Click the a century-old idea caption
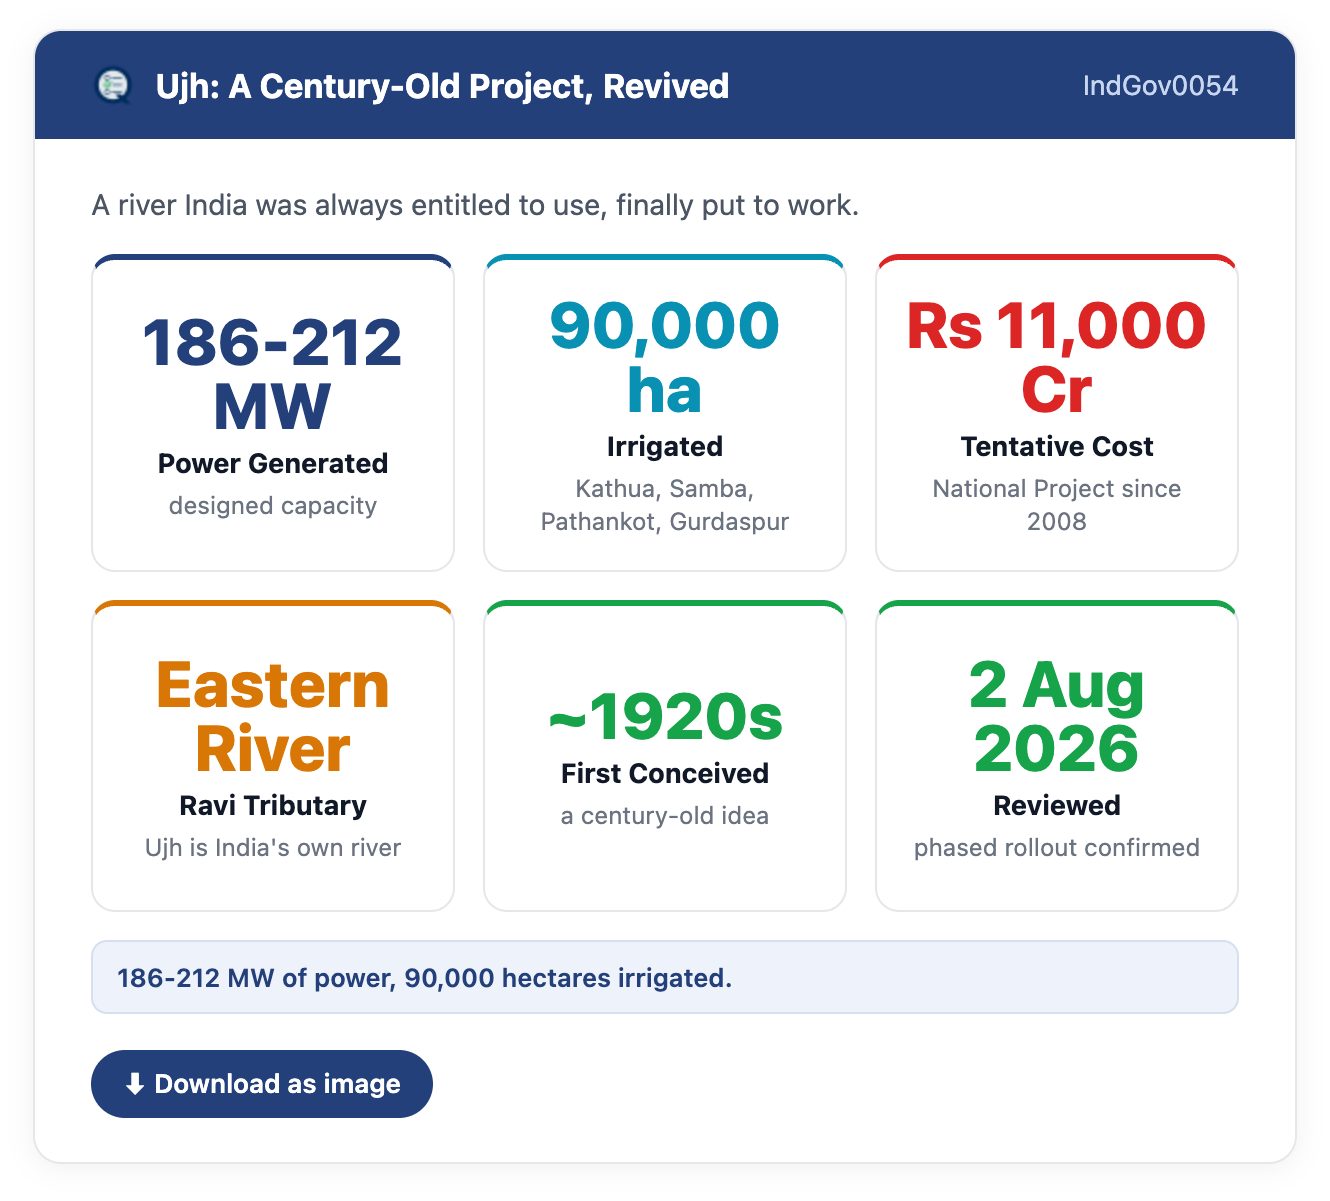This screenshot has width=1330, height=1201. tap(665, 816)
